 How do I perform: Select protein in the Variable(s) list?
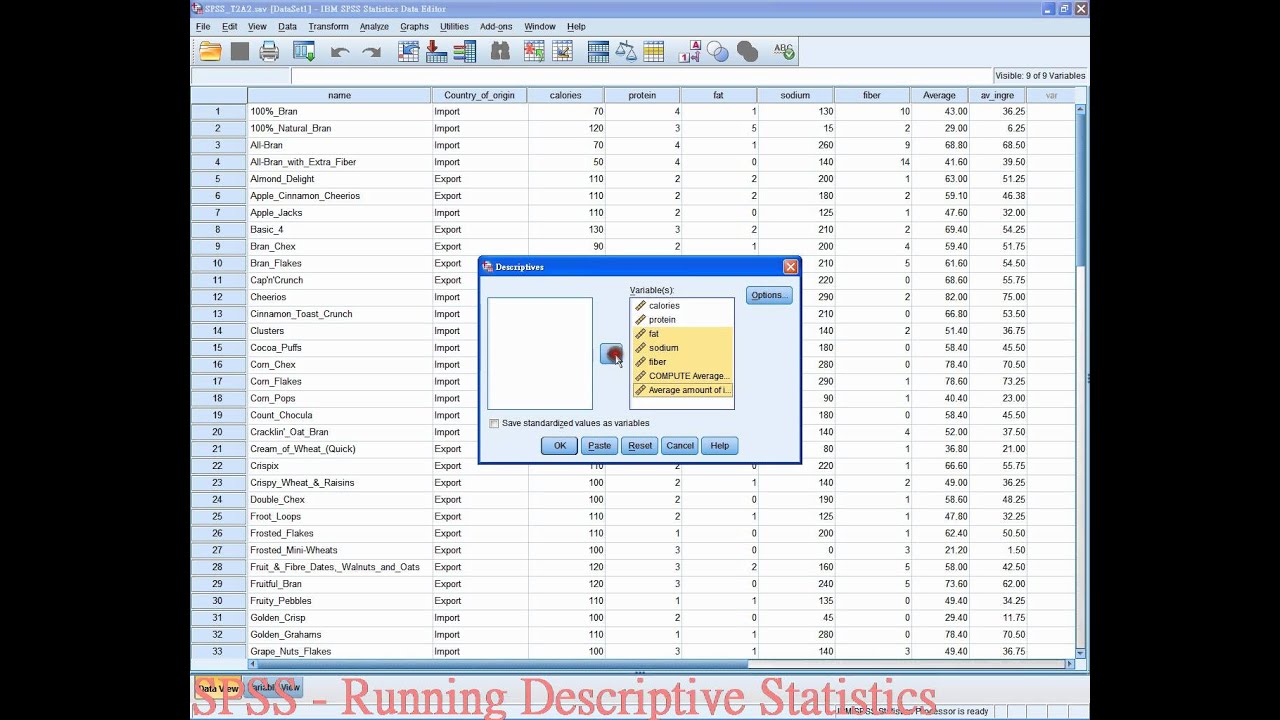coord(682,320)
